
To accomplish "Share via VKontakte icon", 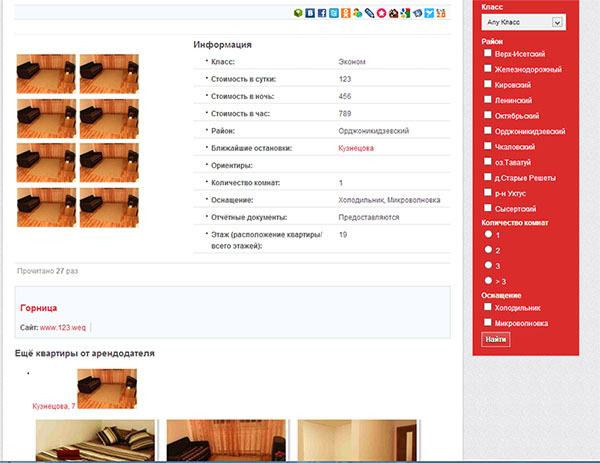I will 310,13.
